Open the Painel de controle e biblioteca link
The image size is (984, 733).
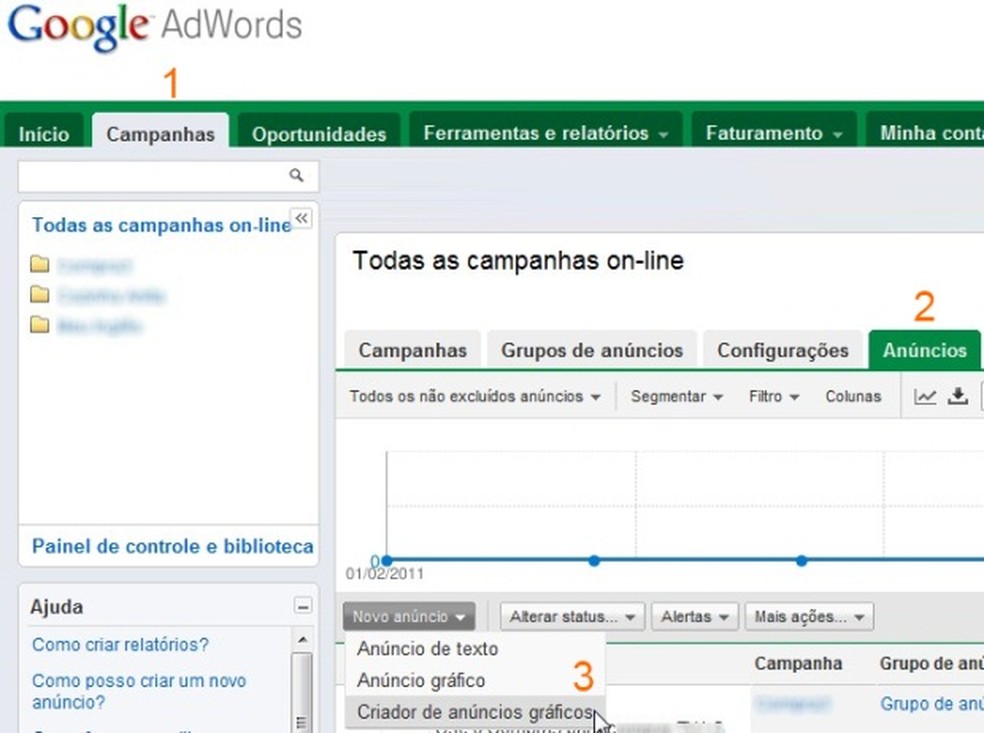(x=172, y=547)
